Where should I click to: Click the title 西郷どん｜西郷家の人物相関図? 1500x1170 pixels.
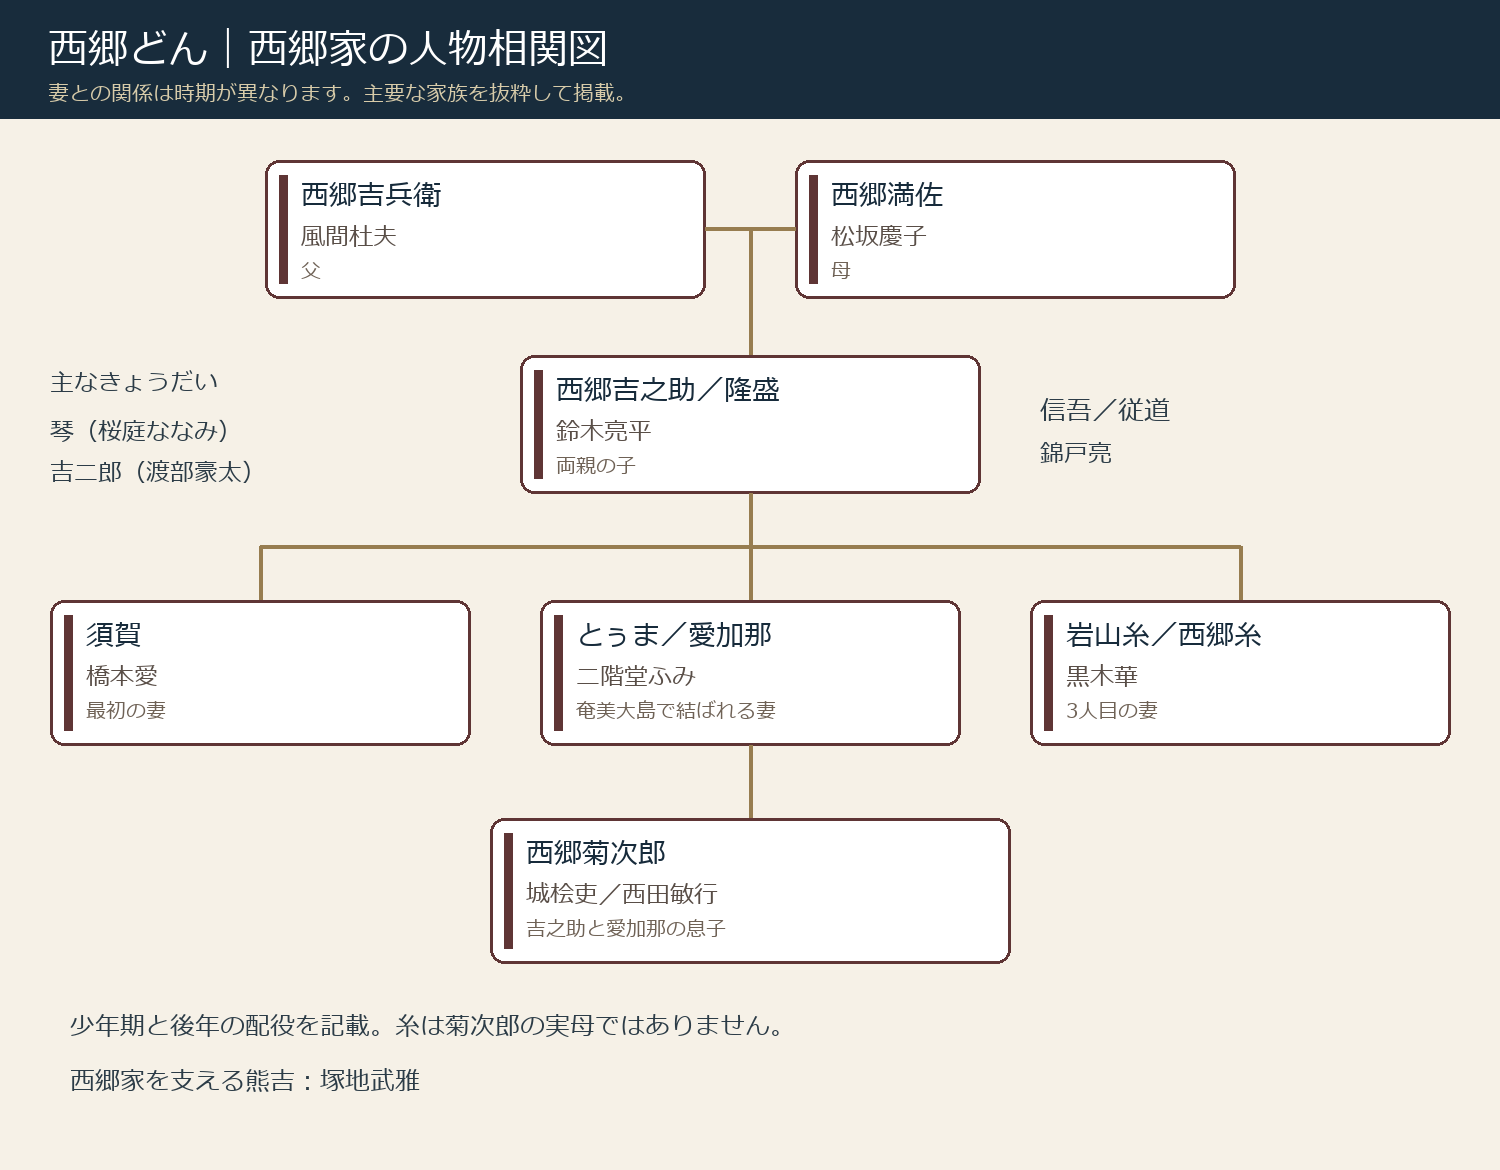tap(328, 48)
